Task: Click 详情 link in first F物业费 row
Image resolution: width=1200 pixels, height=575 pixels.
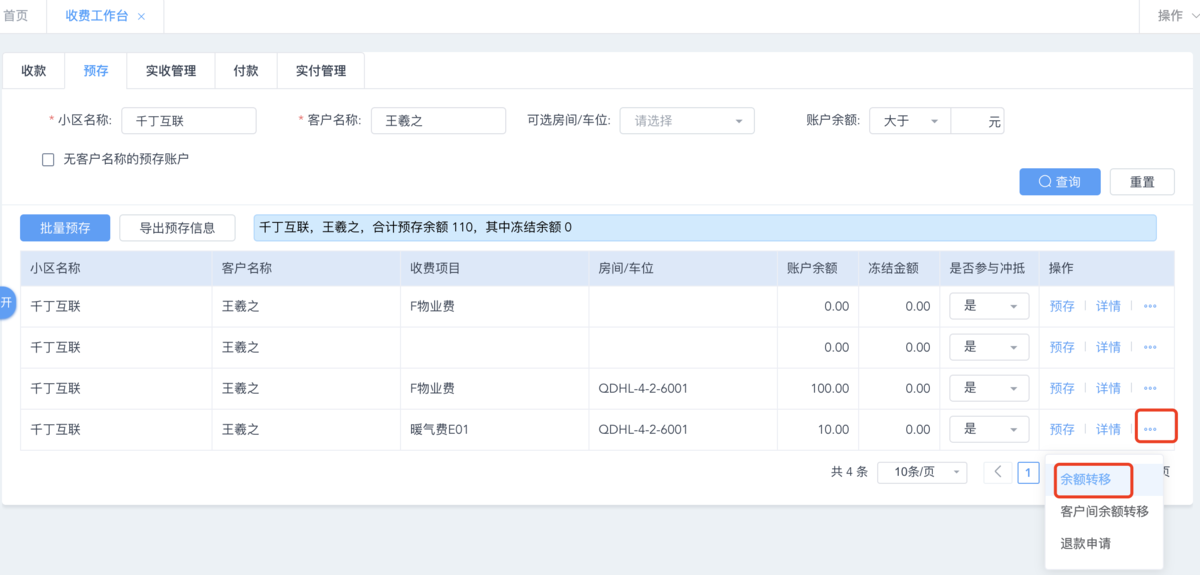Action: (x=1108, y=307)
